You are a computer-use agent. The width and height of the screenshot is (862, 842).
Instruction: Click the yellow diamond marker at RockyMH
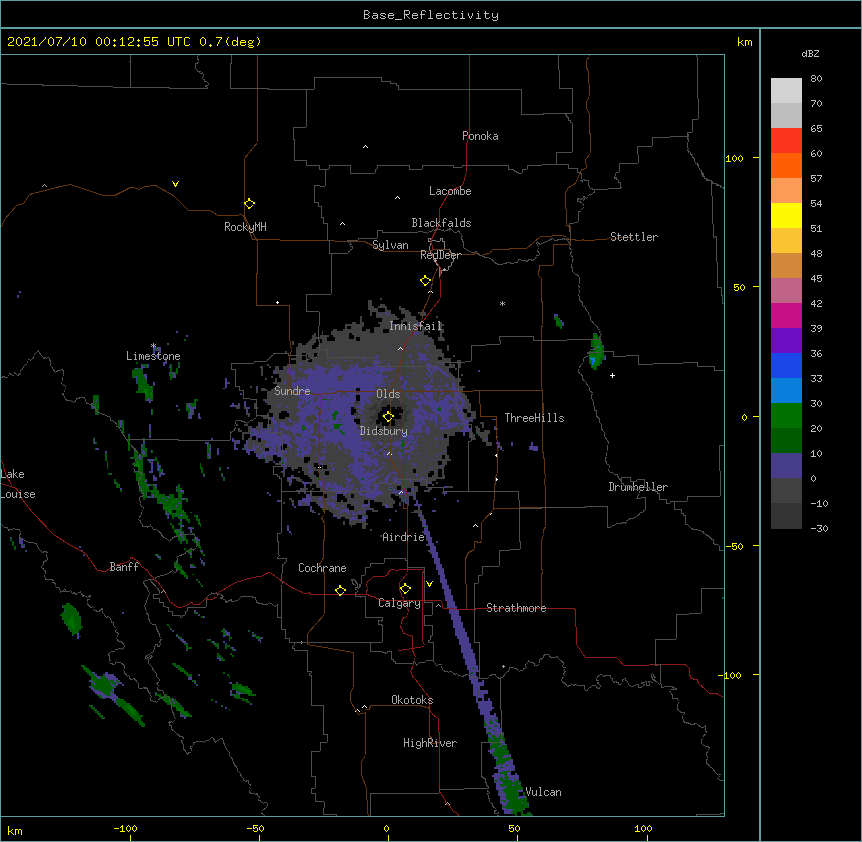pos(250,204)
